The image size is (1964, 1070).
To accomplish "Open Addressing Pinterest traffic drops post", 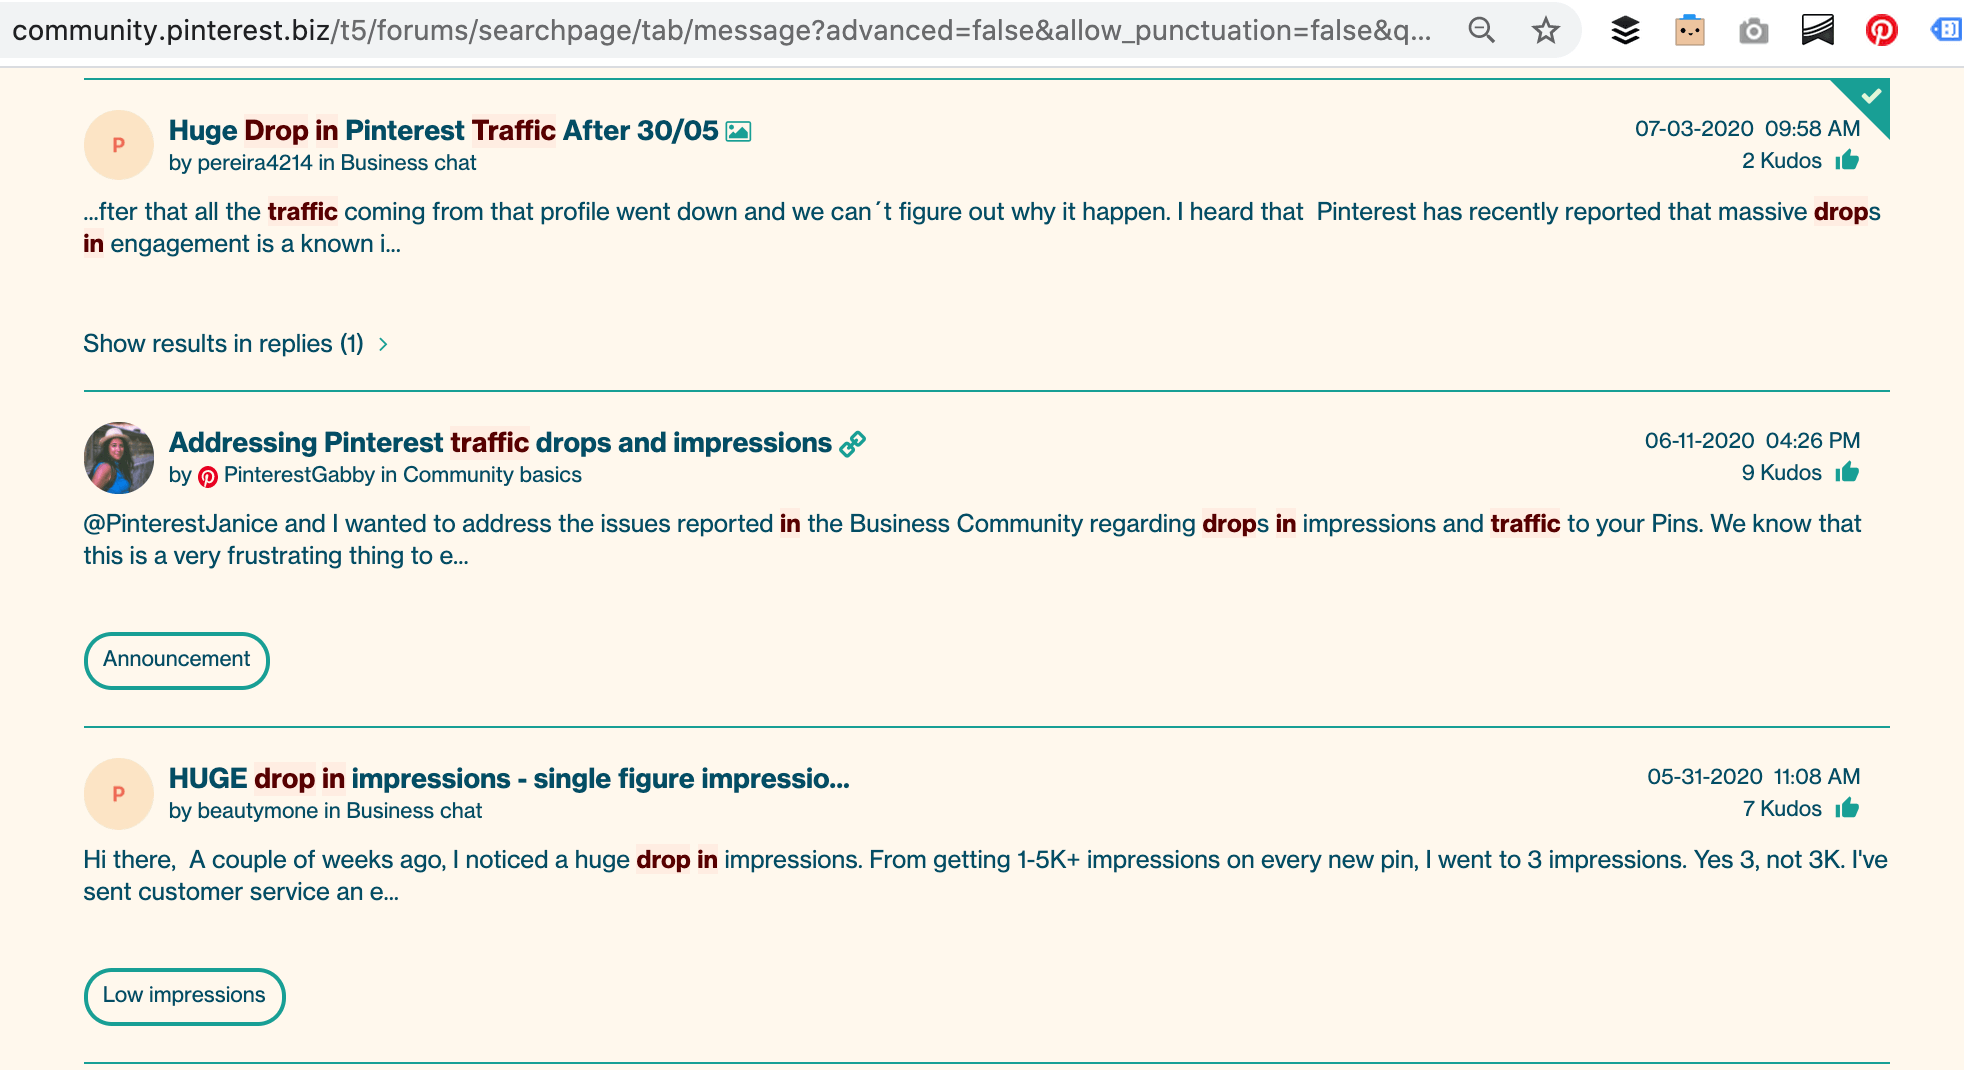I will coord(500,443).
